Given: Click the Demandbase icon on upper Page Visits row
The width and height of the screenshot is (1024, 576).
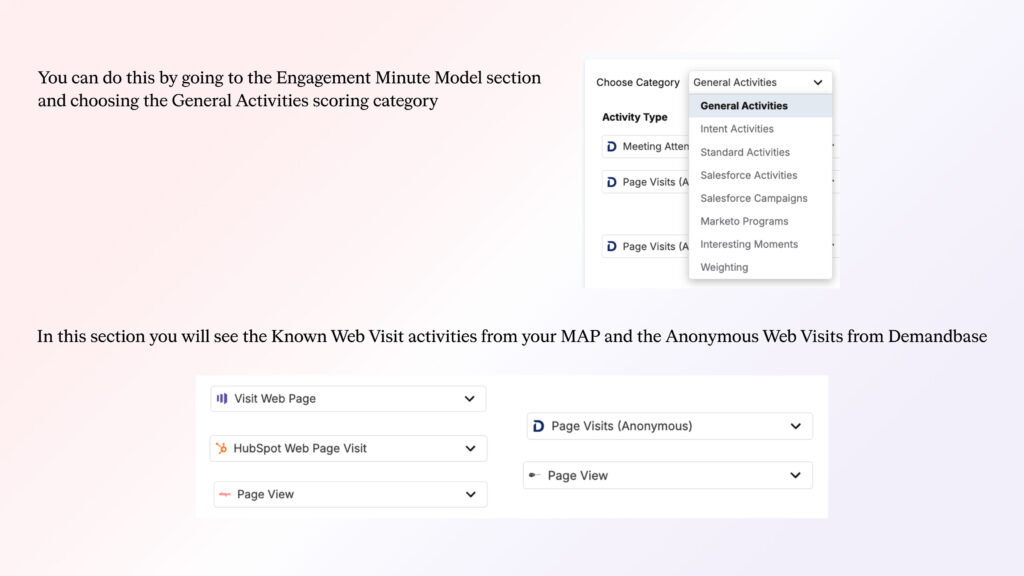Looking at the screenshot, I should pos(611,182).
